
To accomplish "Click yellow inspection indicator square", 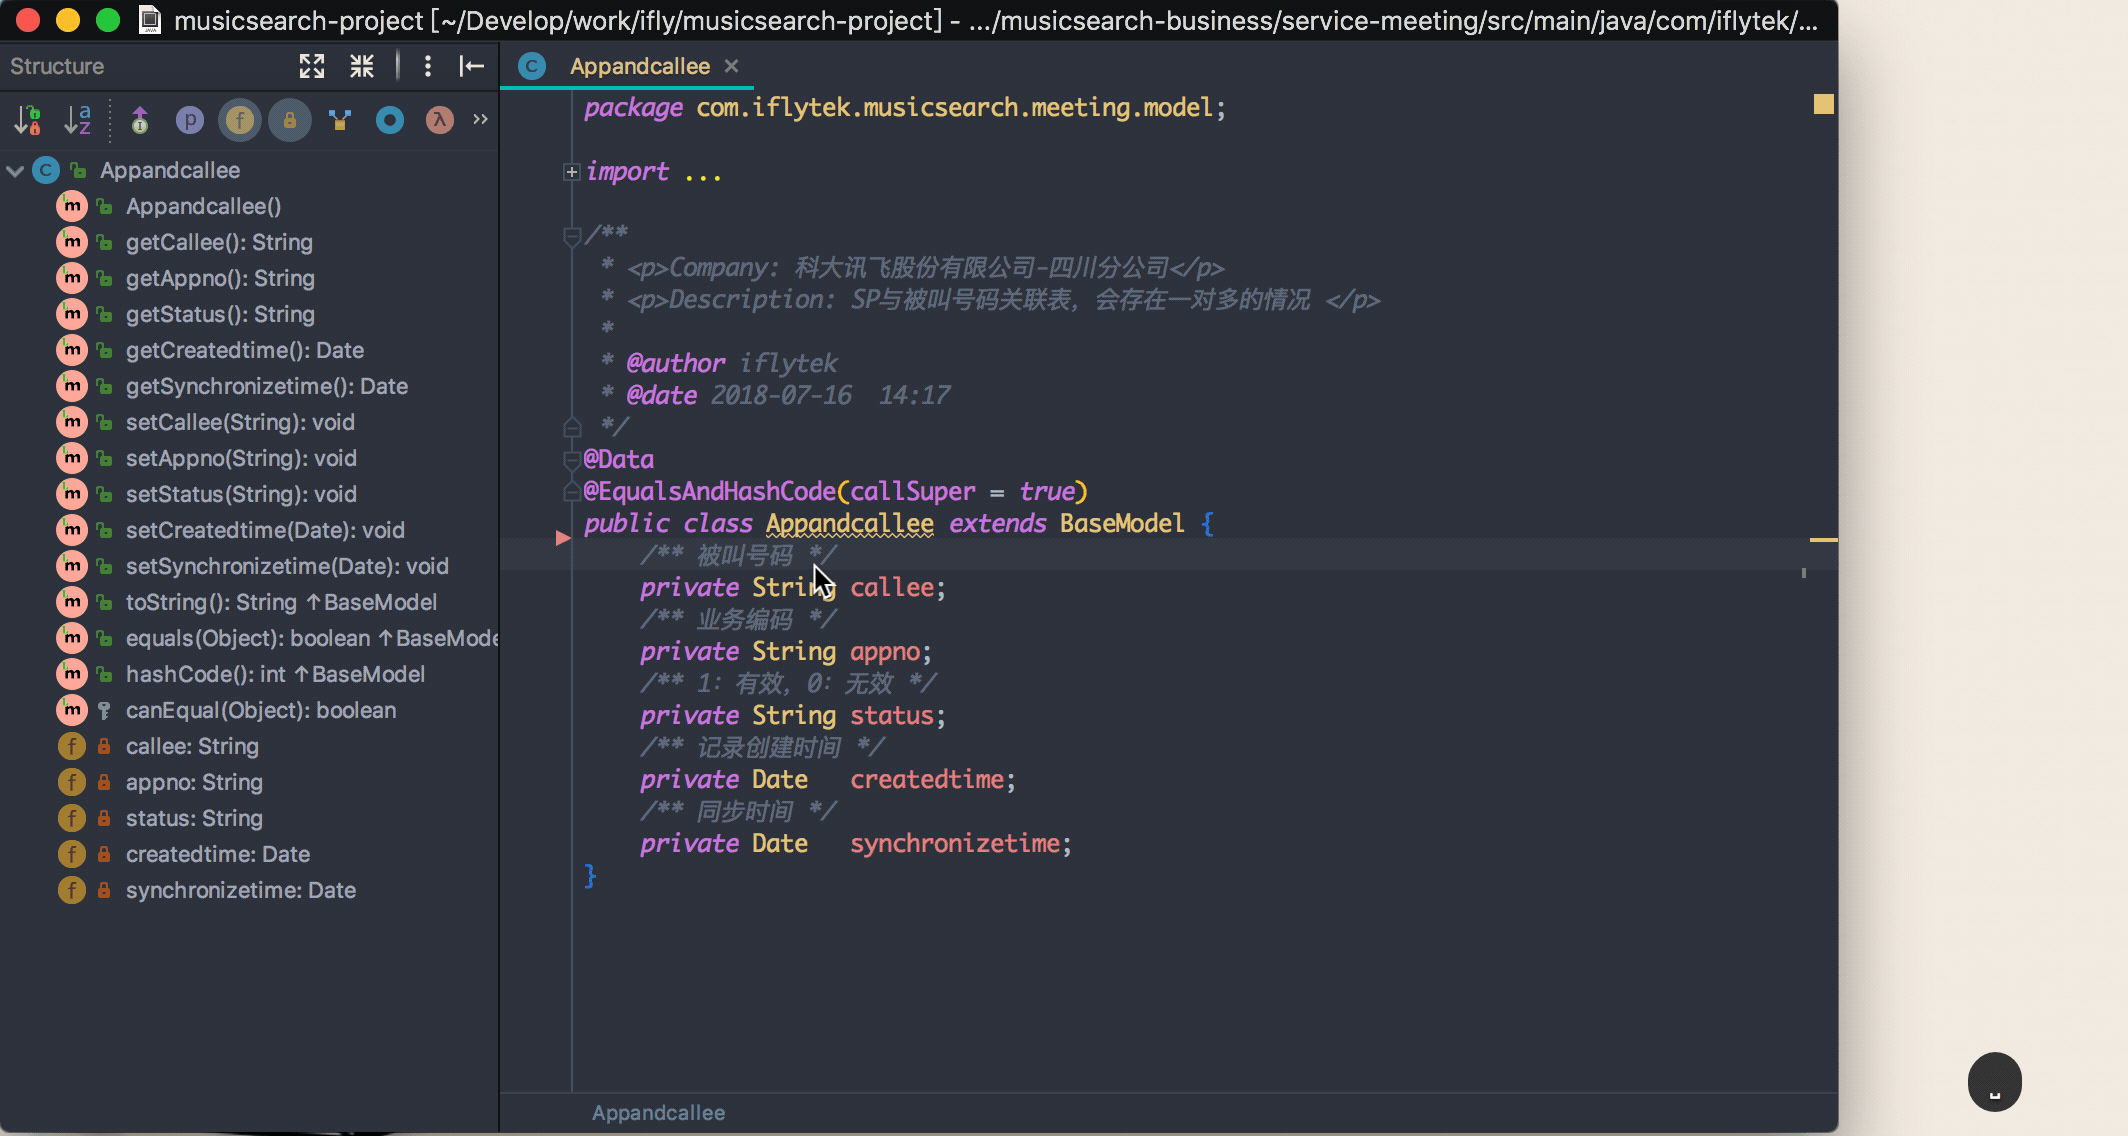I will [x=1823, y=104].
